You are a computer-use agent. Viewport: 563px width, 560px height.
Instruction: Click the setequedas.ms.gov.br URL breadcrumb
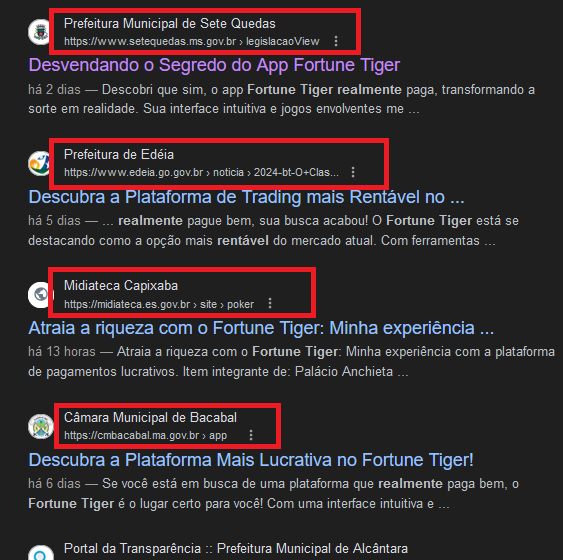(191, 42)
